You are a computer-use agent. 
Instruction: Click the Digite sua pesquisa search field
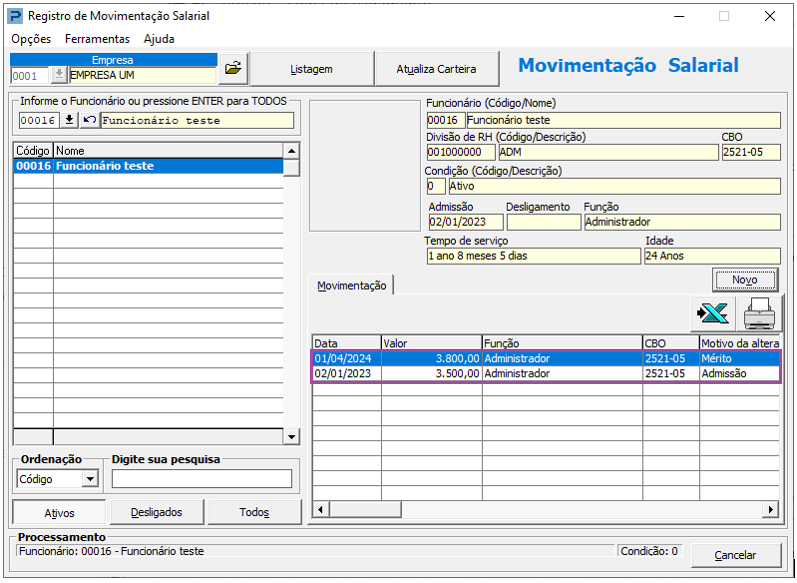click(x=202, y=479)
